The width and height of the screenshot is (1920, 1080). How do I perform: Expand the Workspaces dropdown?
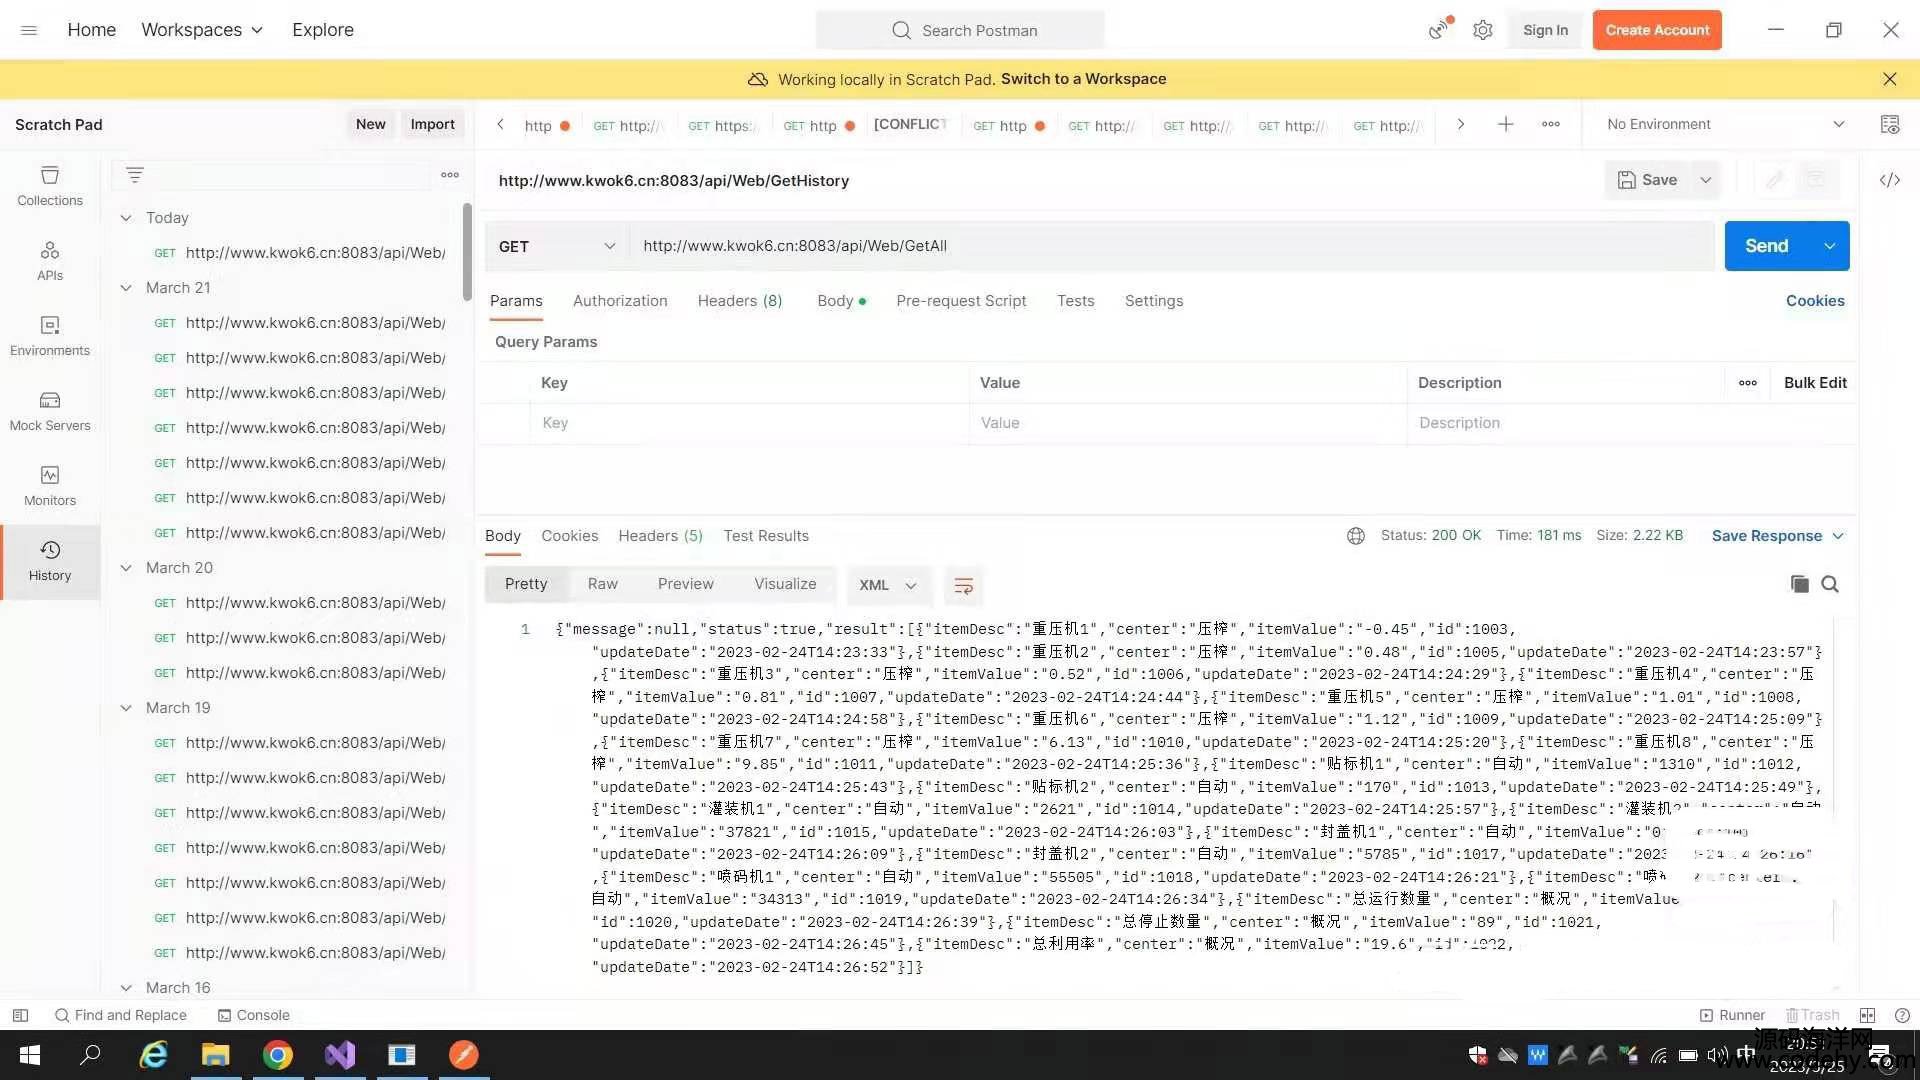[x=202, y=30]
